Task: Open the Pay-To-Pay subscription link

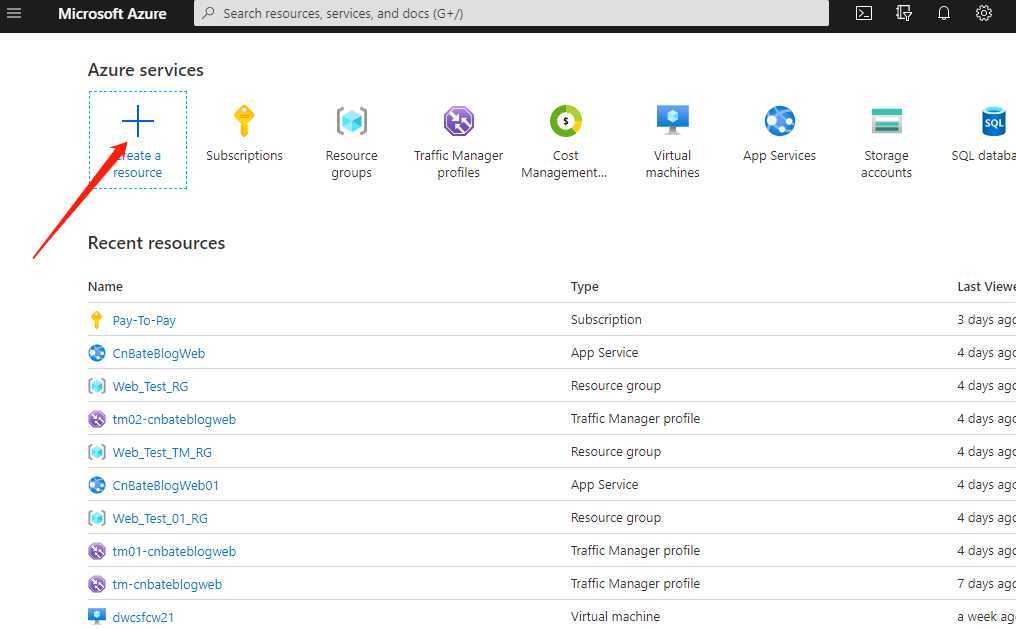Action: [144, 320]
